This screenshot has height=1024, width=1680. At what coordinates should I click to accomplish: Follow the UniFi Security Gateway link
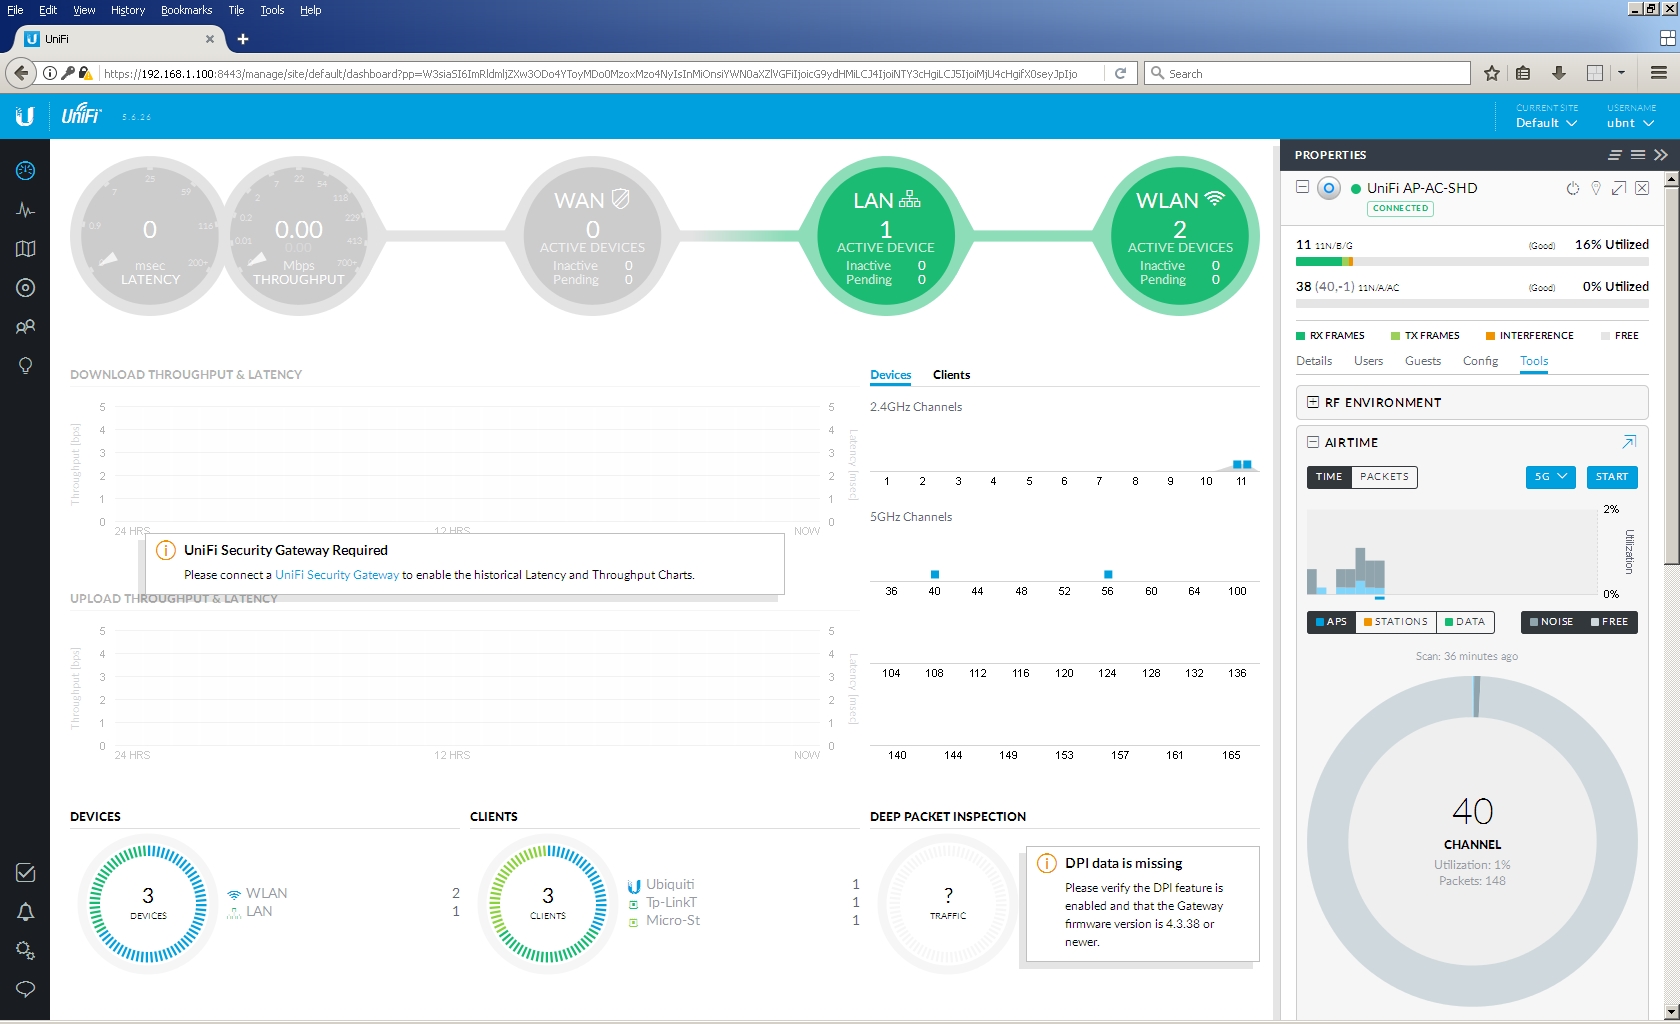[x=337, y=575]
